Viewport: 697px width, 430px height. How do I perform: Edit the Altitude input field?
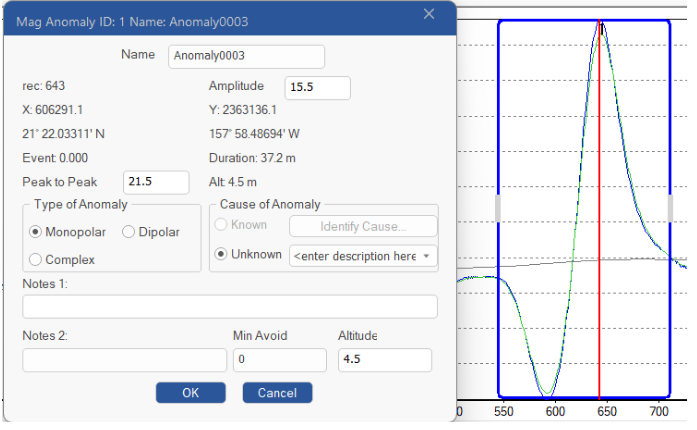385,360
